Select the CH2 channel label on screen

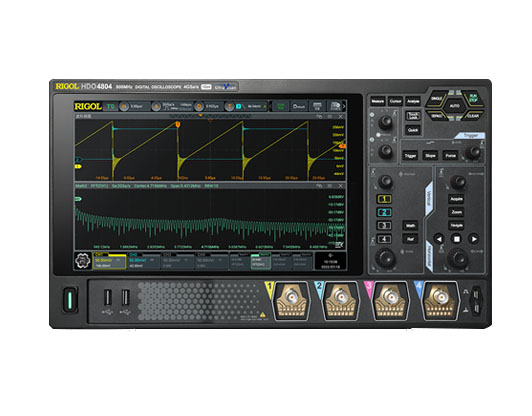click(x=133, y=254)
